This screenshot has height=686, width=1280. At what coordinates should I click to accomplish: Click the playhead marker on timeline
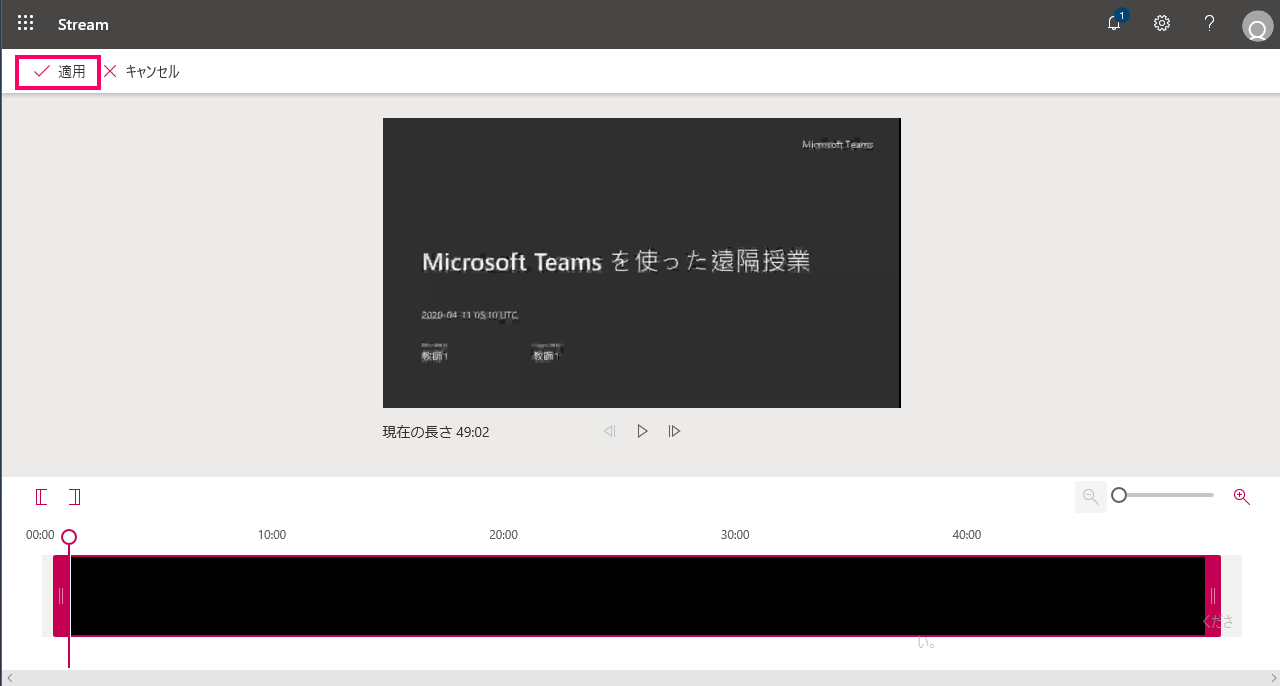(69, 537)
